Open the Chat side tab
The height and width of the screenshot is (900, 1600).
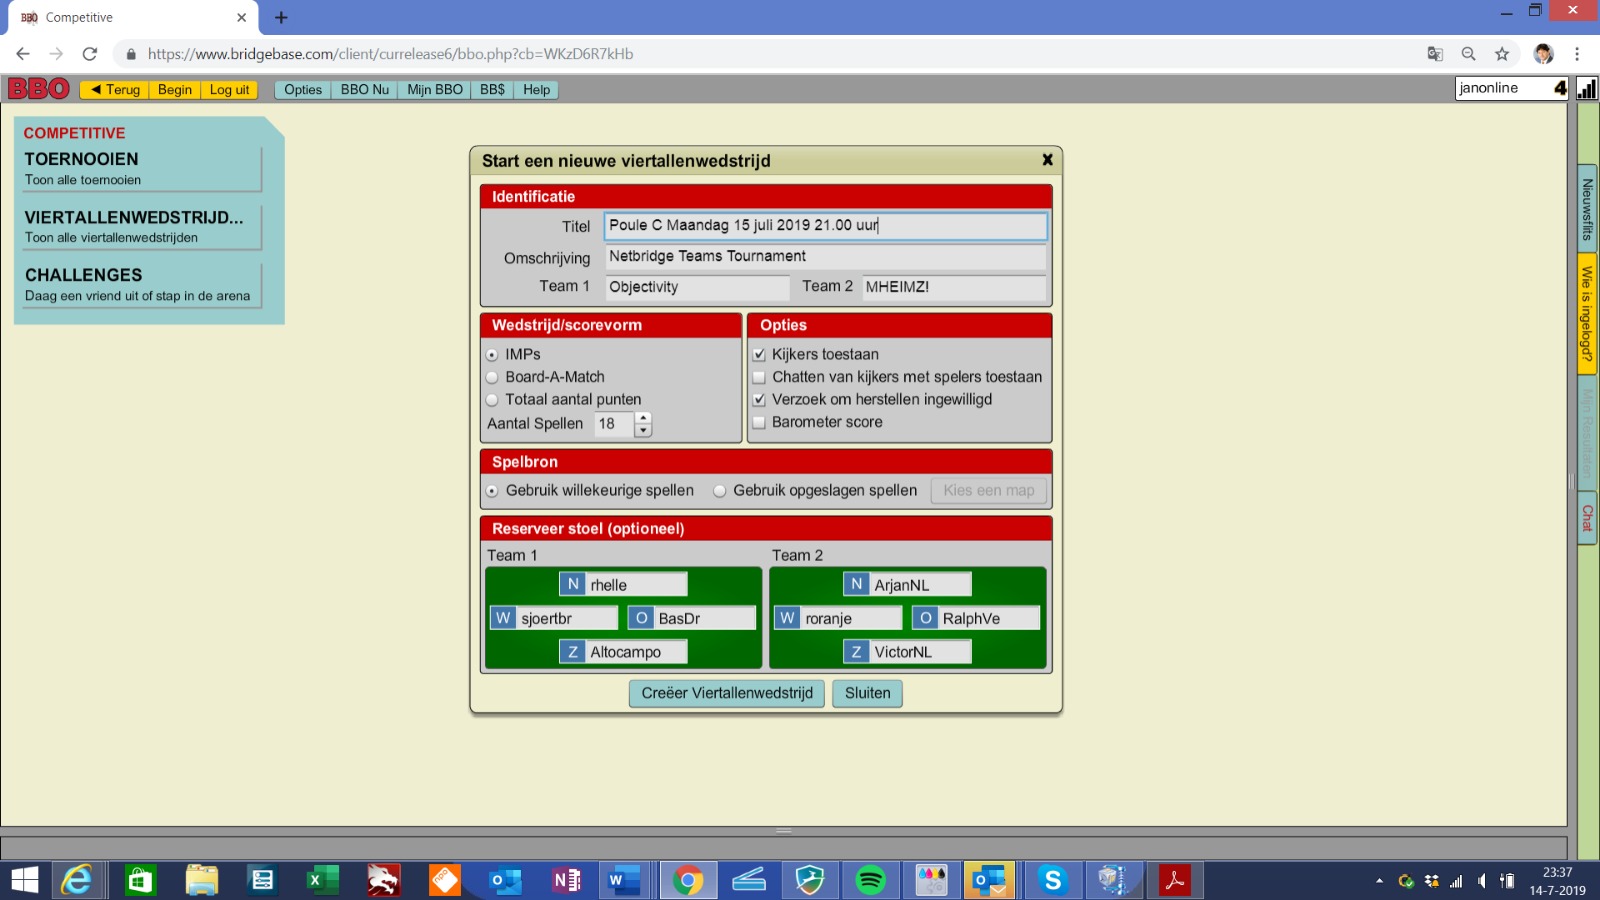[x=1587, y=517]
